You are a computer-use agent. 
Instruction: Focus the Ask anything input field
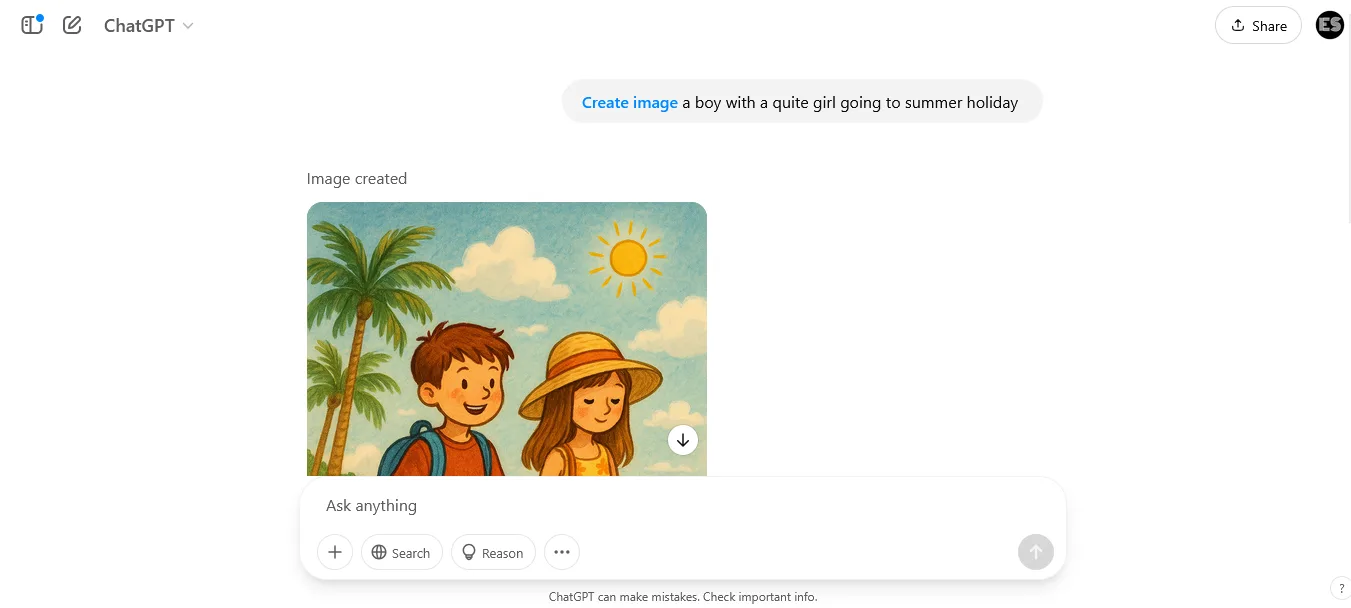680,506
